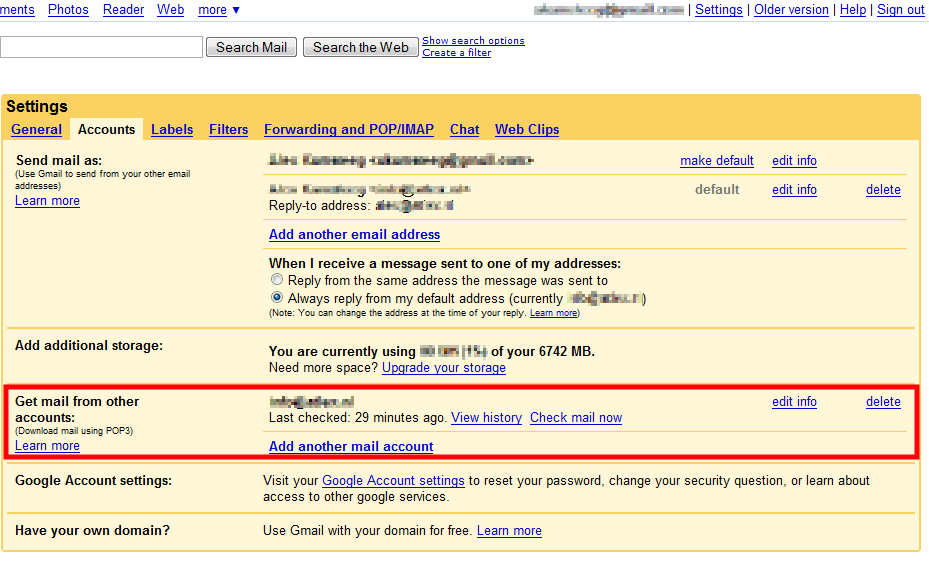
Task: Open the Photos link in top navigation
Action: (x=68, y=9)
